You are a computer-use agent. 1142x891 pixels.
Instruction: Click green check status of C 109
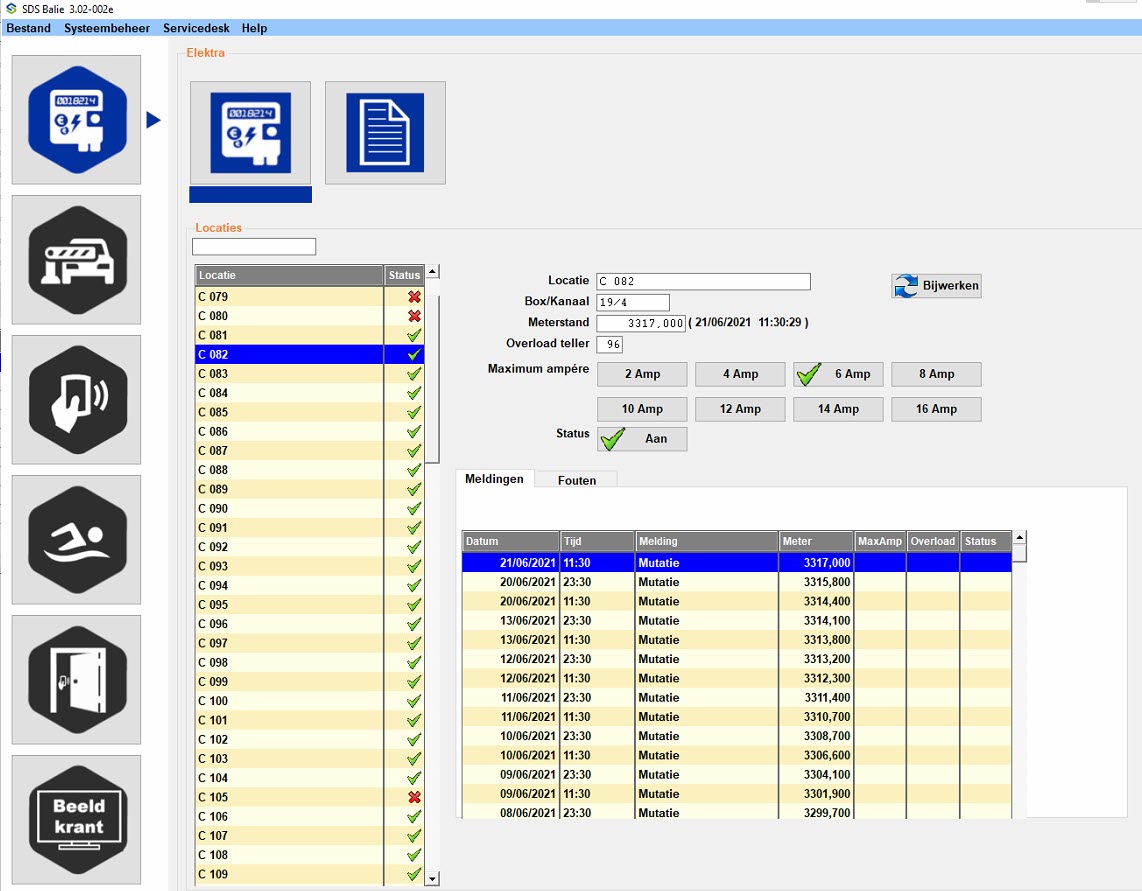point(414,874)
